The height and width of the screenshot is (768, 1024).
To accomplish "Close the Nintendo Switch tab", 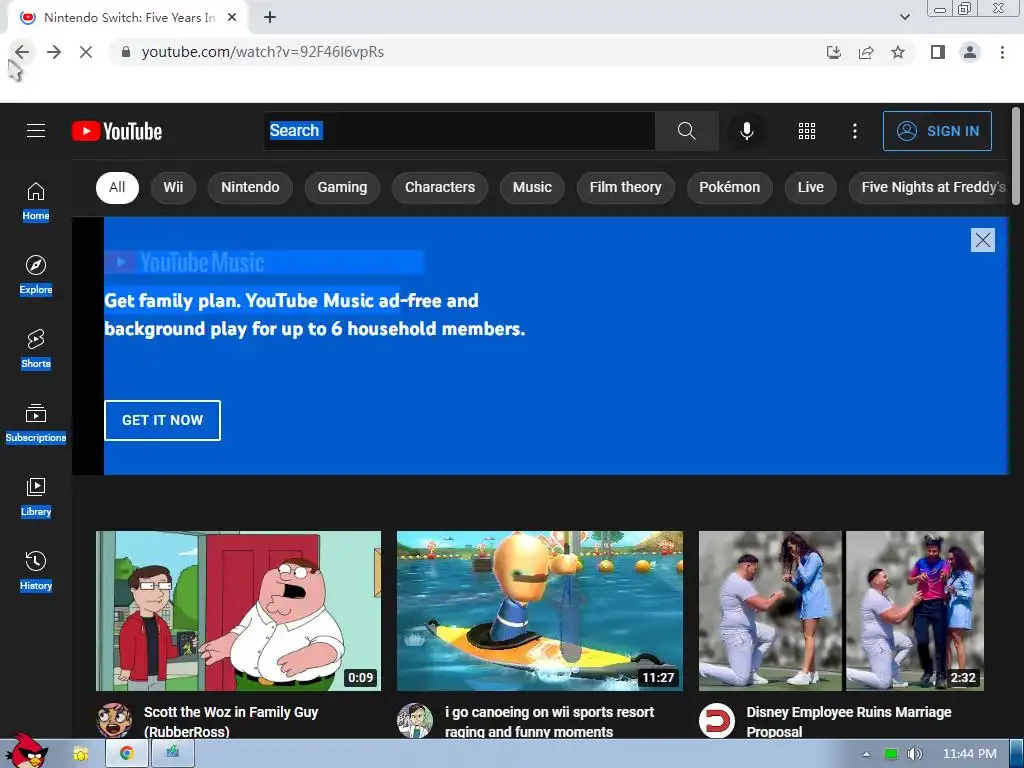I will pyautogui.click(x=232, y=18).
